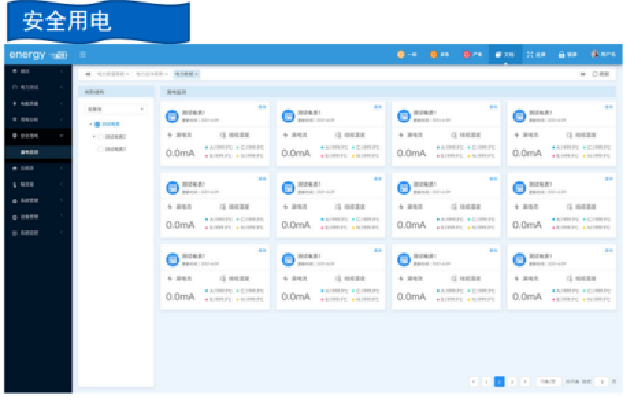Select the root tree node with blue icon
Screen dimensions: 635x402
tap(107, 124)
